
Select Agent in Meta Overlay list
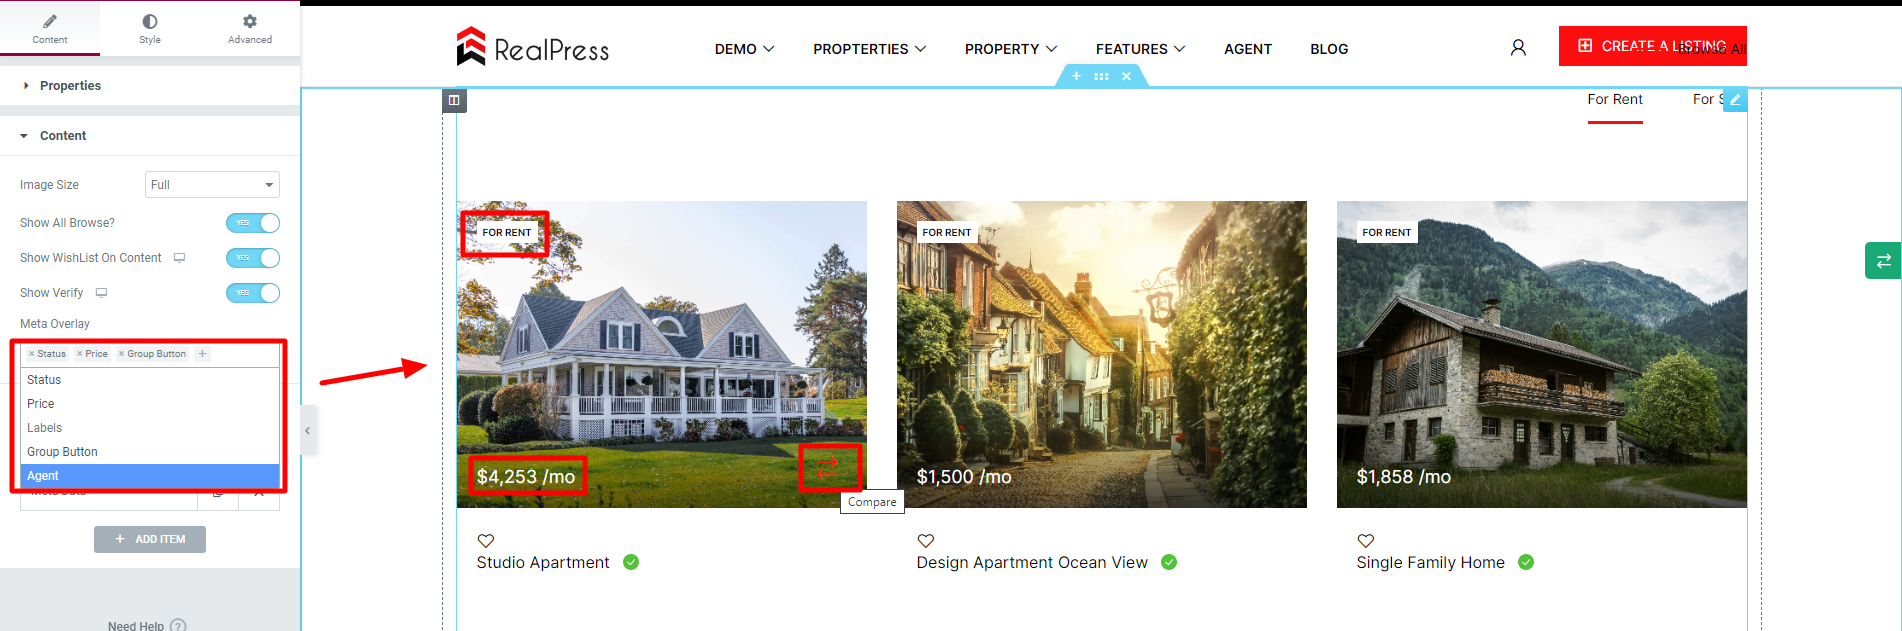150,476
